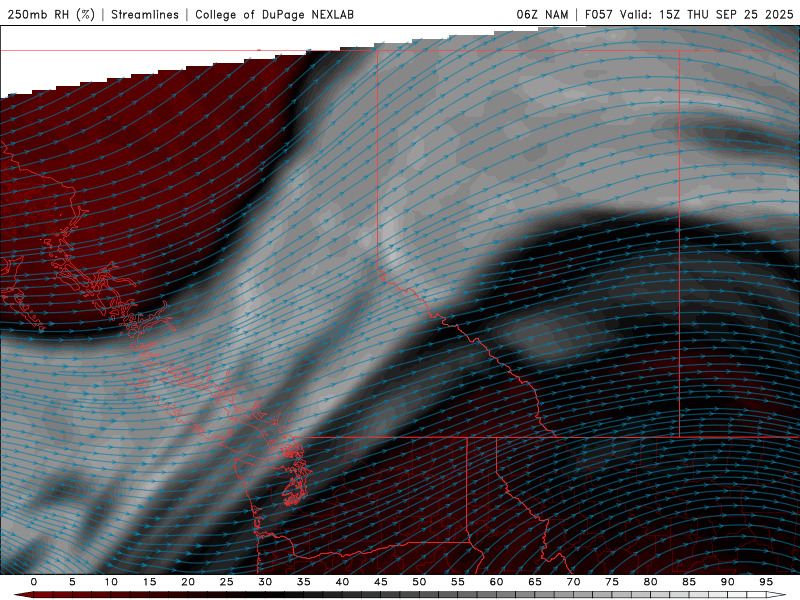Click the colorbar label "75"
This screenshot has height=600, width=800.
pyautogui.click(x=612, y=582)
